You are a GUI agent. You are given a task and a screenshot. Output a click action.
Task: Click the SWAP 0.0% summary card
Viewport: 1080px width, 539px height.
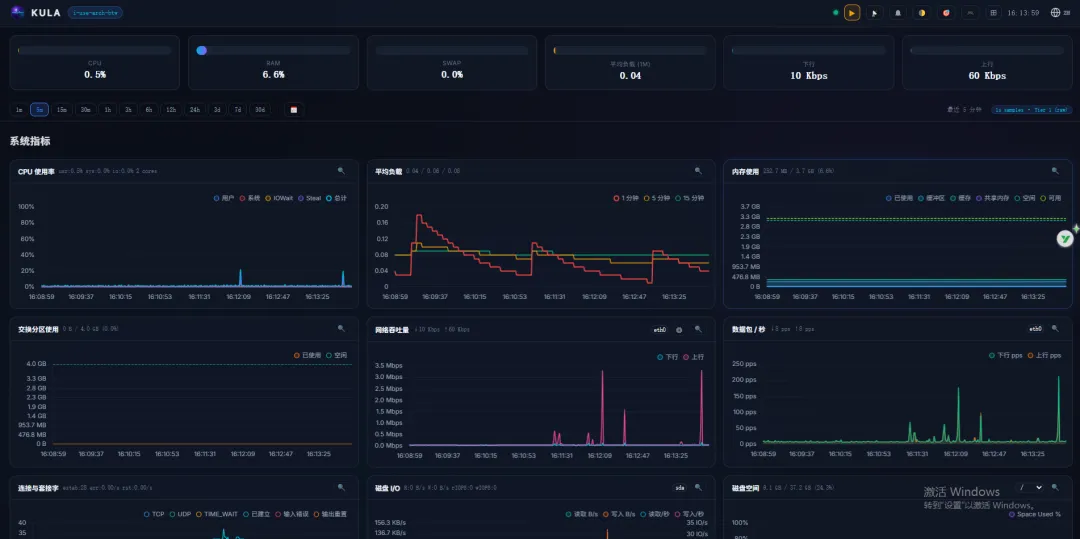(x=451, y=63)
